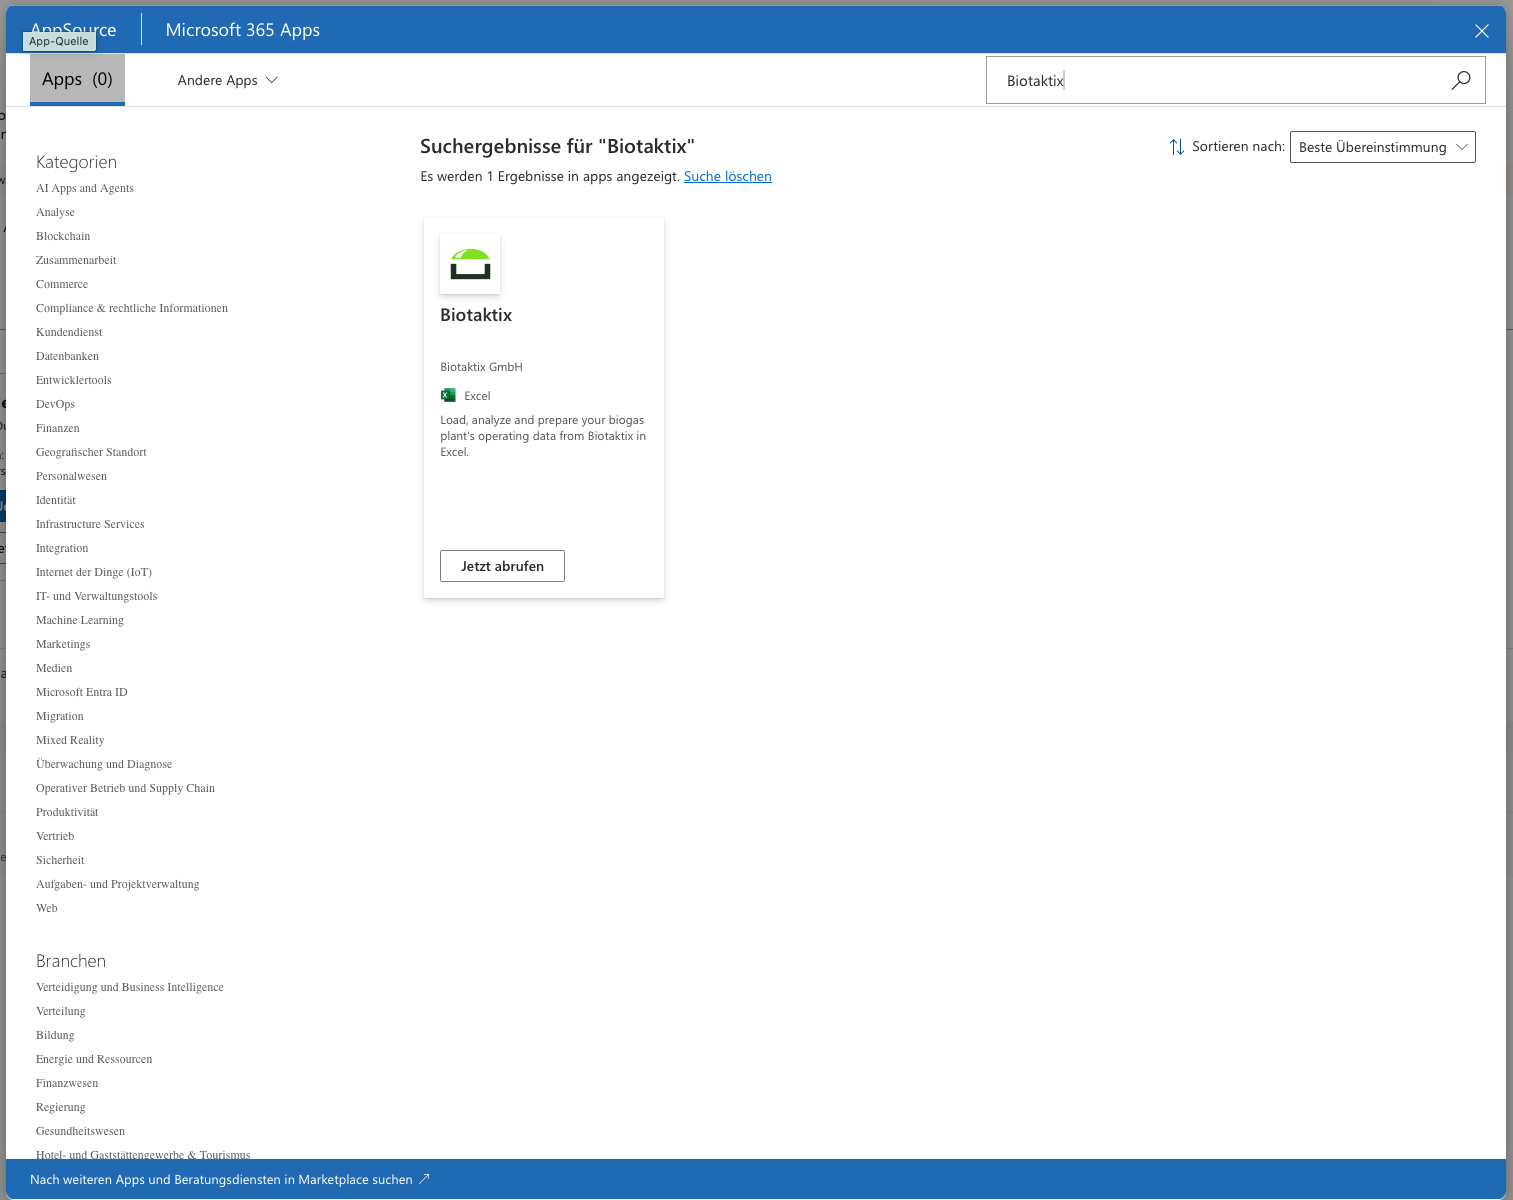The image size is (1513, 1200).
Task: Open the Beste Übereinstimmung sort dropdown
Action: tap(1383, 147)
